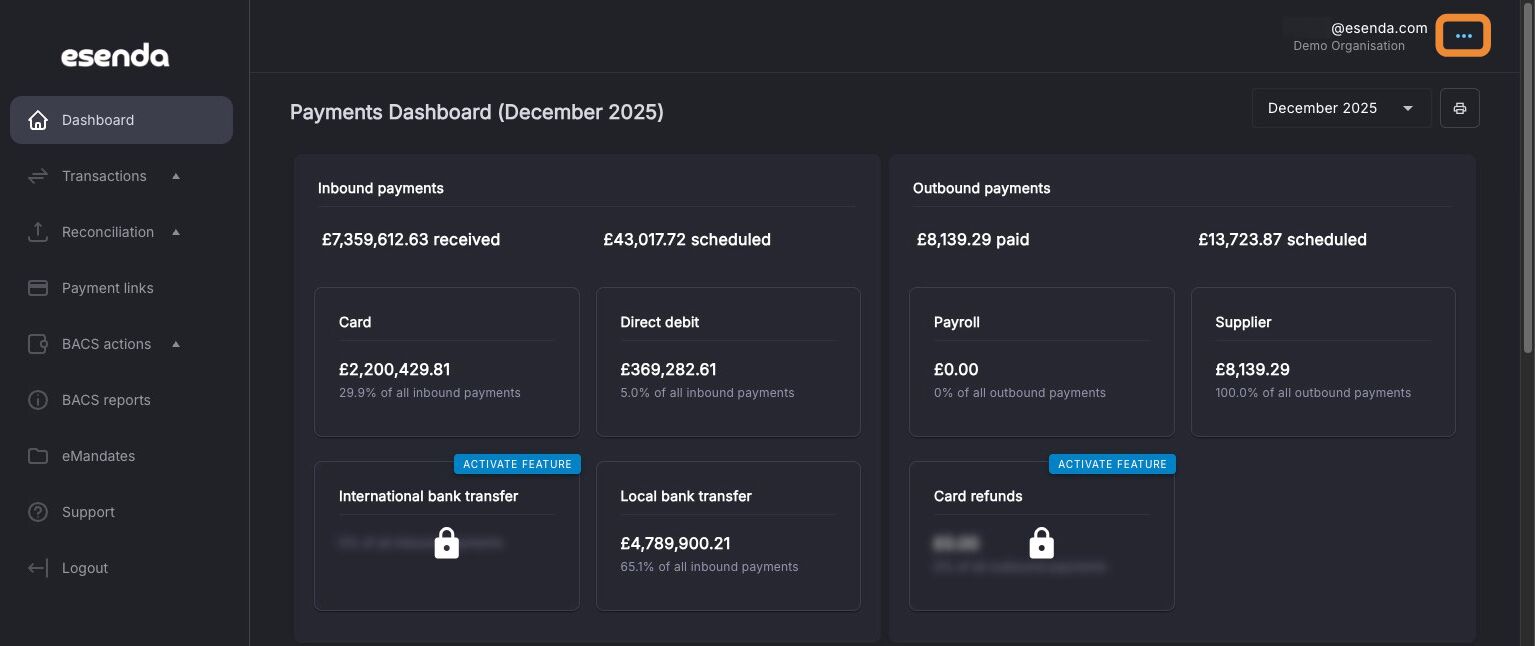
Task: Open the Support page
Action: click(x=121, y=512)
